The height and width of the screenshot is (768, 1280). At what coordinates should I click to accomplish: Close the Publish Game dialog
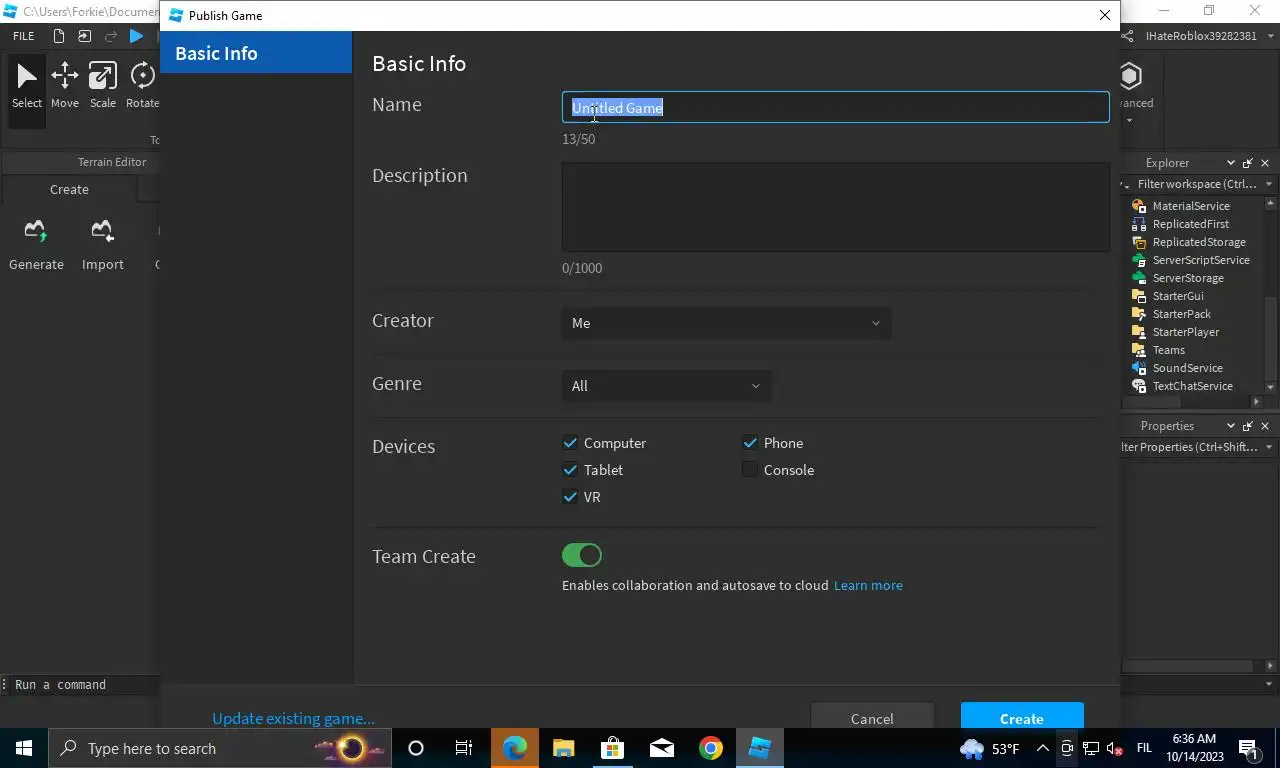[1104, 15]
